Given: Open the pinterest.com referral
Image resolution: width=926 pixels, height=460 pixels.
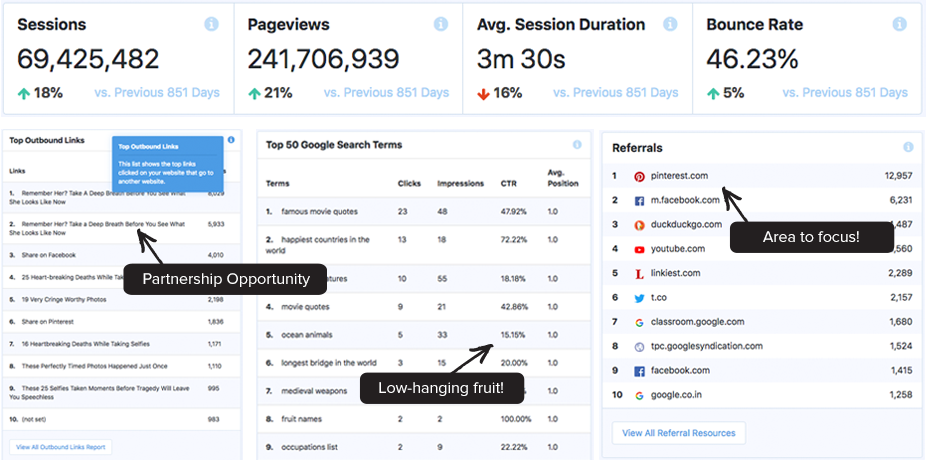Looking at the screenshot, I should point(679,175).
